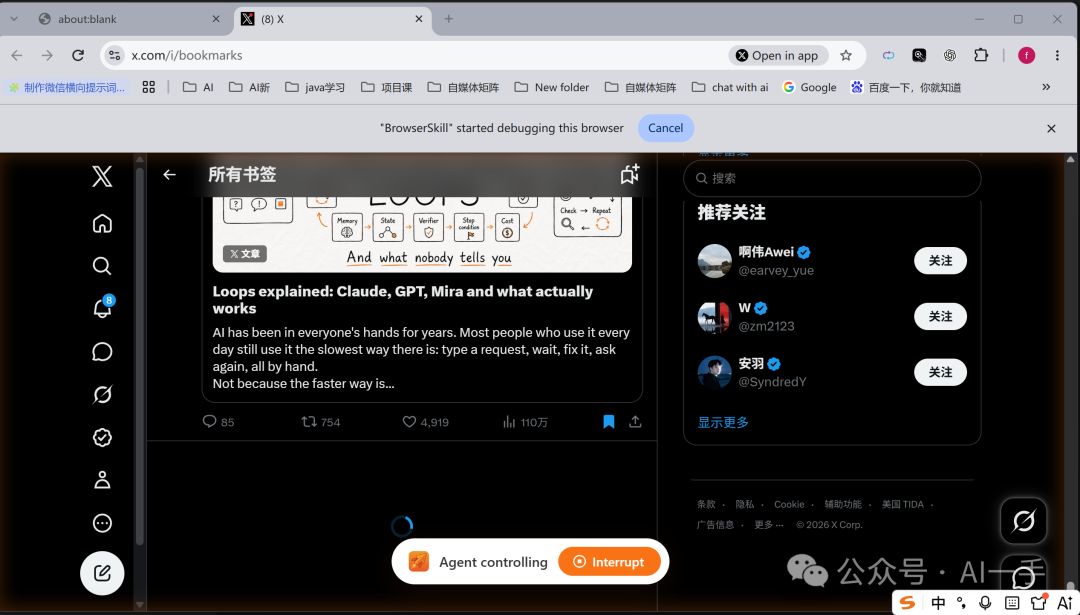Repost the Loops post (754)
Screen dimensions: 1080x615
(x=321, y=421)
